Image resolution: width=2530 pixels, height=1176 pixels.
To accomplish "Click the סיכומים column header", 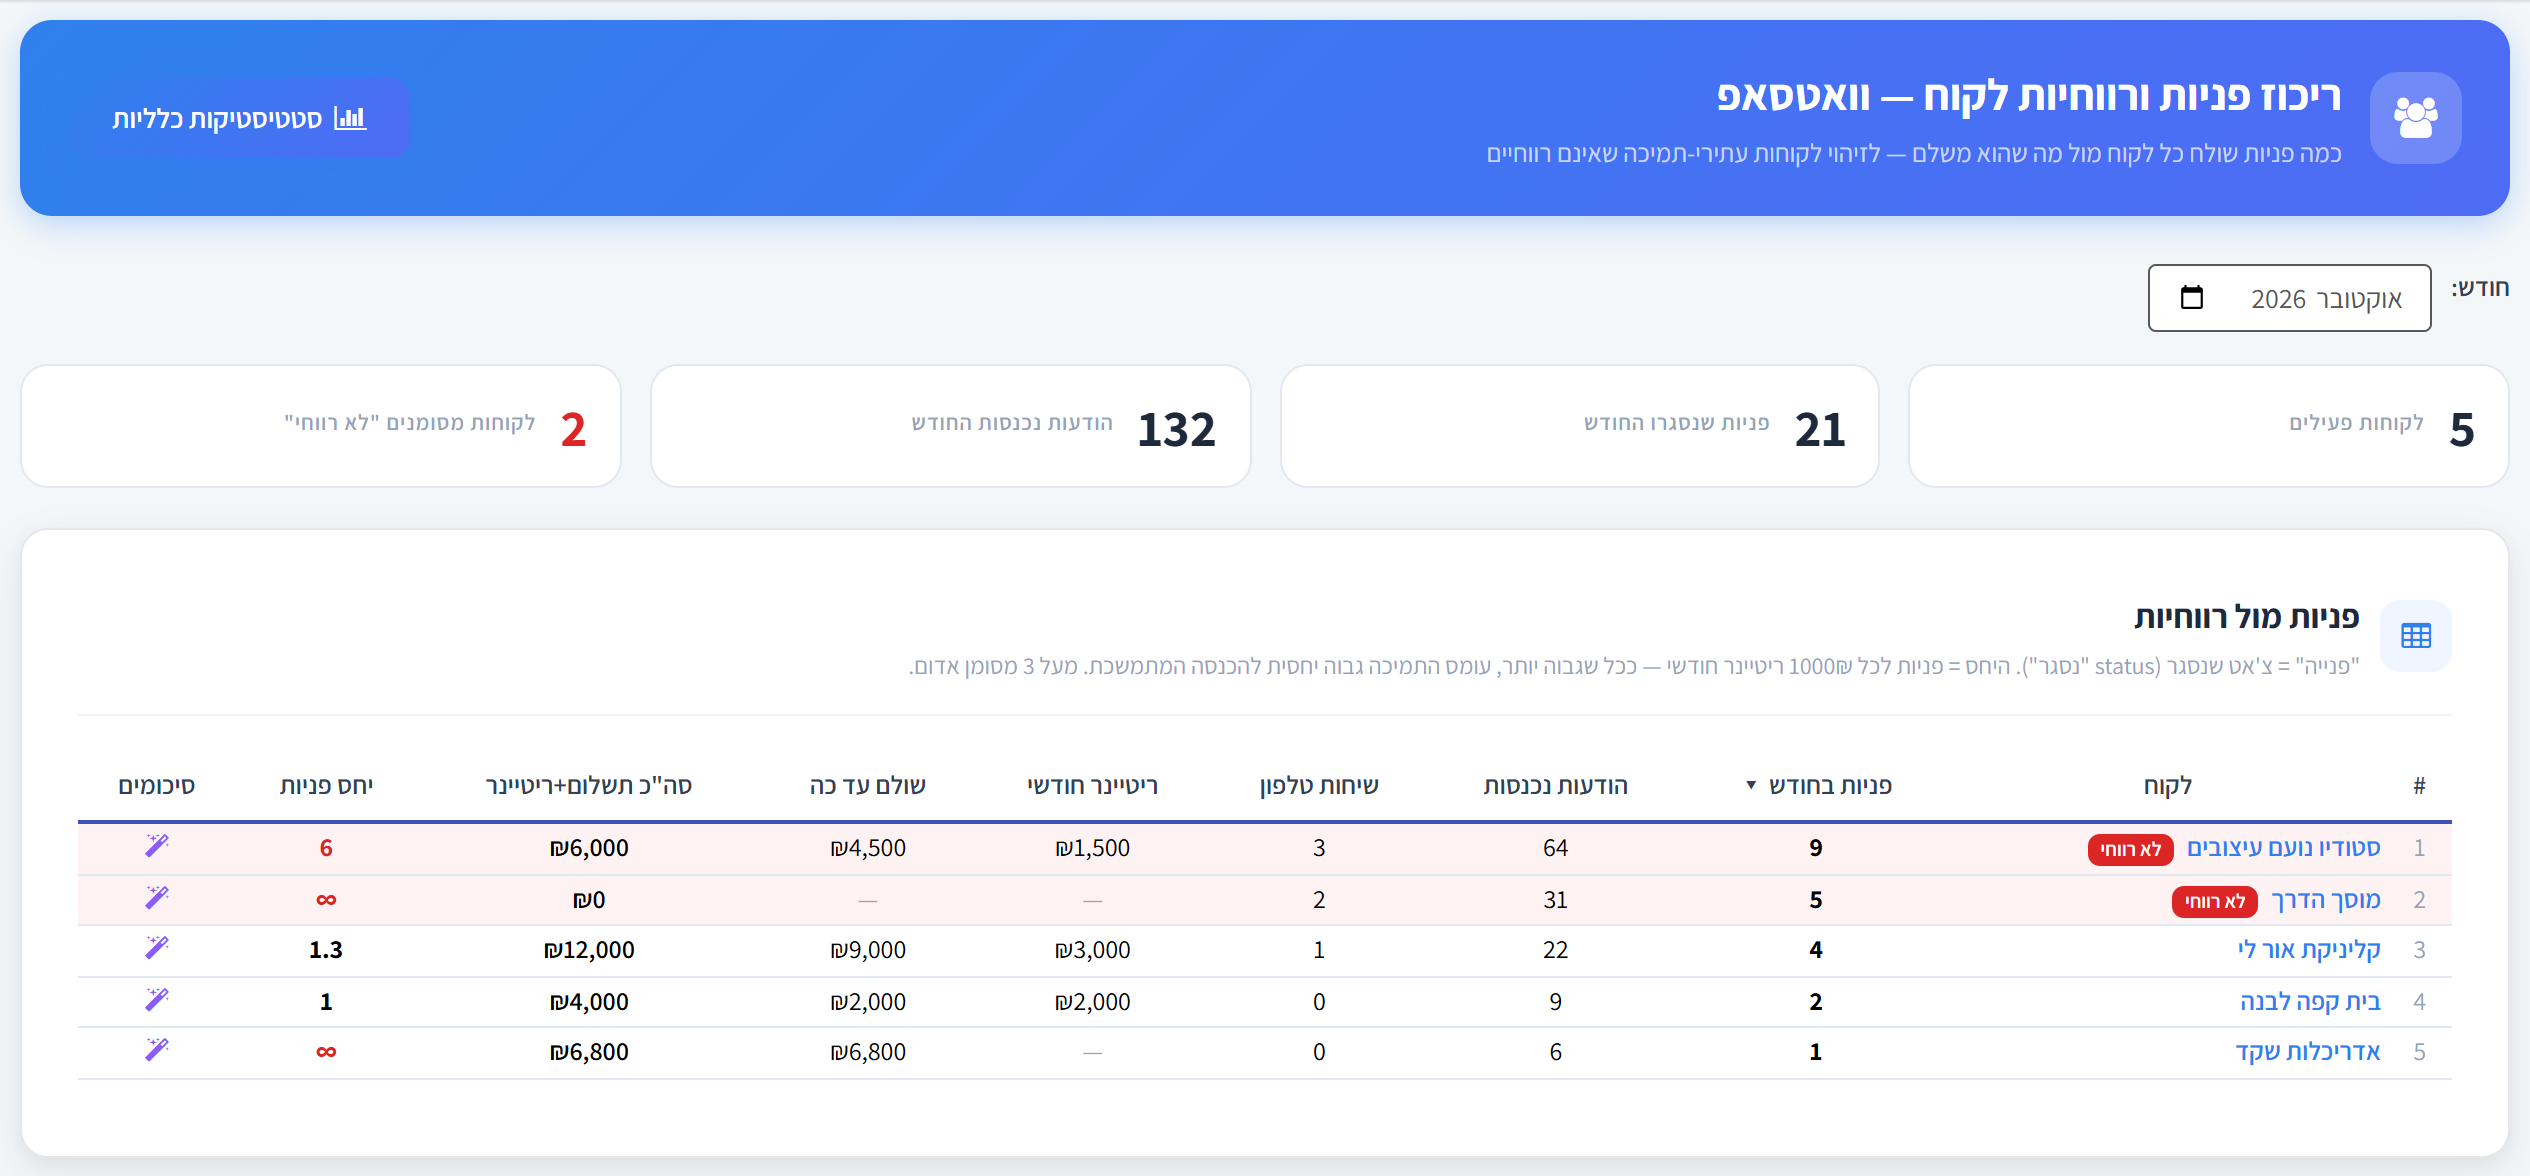I will coord(157,786).
